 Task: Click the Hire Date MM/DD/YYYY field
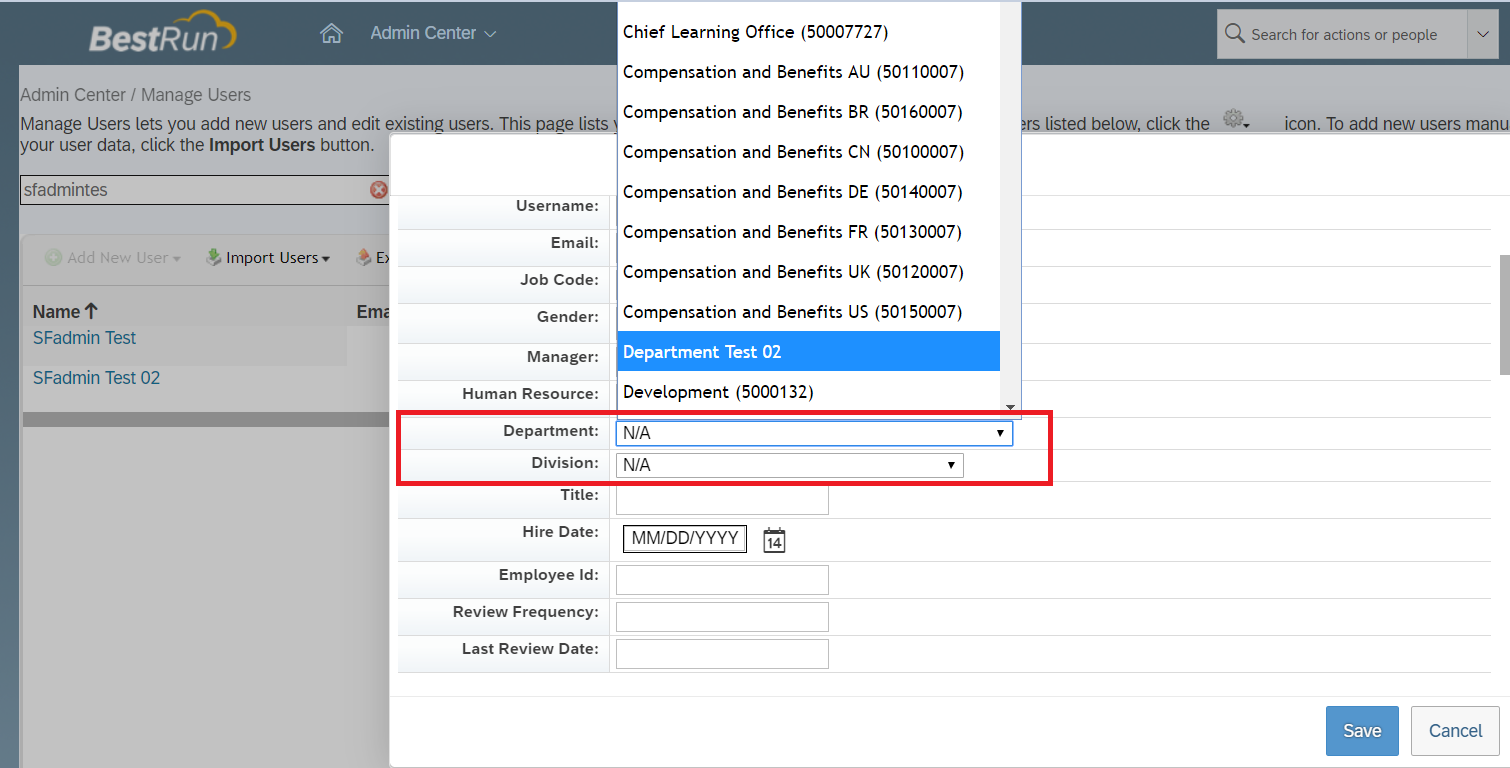click(x=685, y=539)
